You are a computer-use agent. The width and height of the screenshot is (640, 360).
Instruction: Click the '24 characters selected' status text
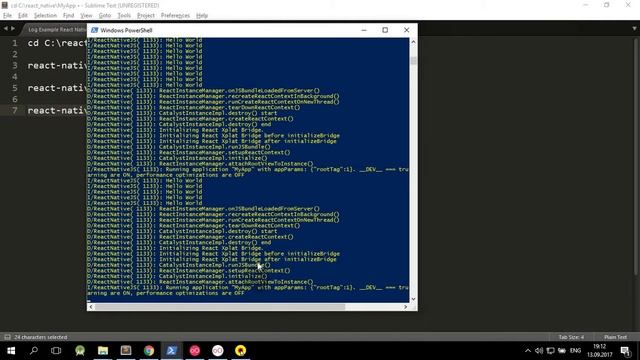(40, 337)
